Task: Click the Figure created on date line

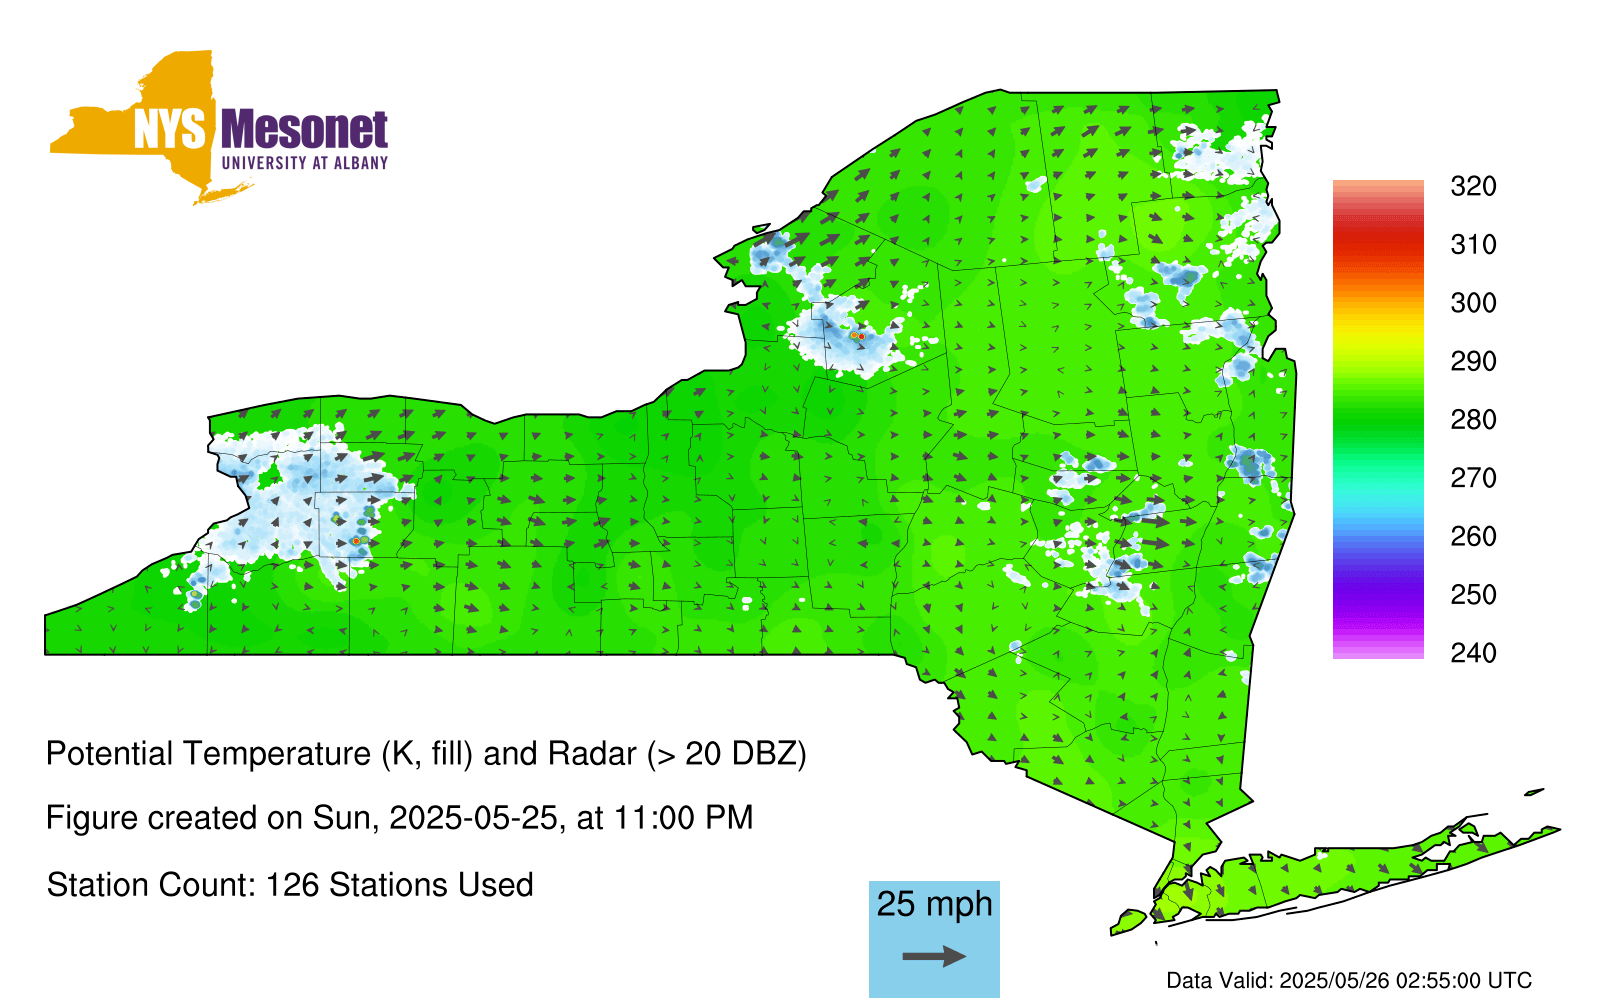Action: coord(400,818)
